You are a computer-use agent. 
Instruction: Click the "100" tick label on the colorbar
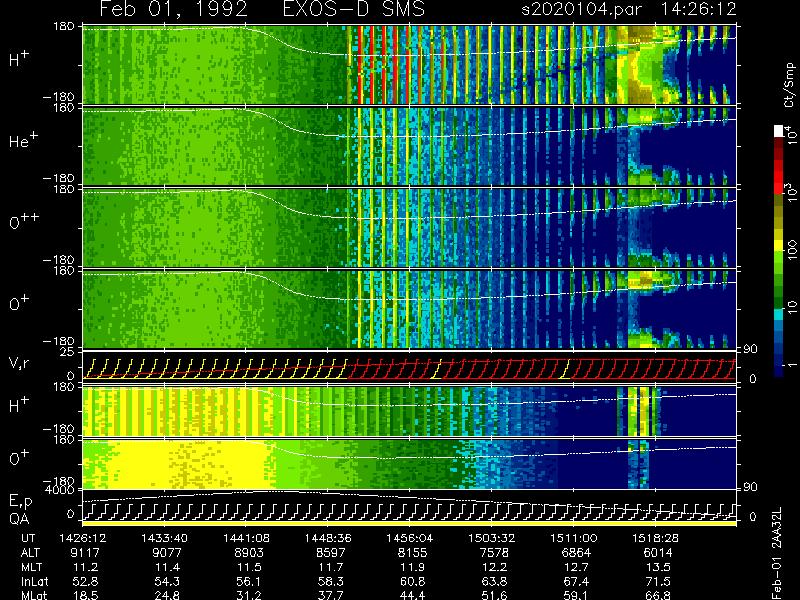point(791,251)
